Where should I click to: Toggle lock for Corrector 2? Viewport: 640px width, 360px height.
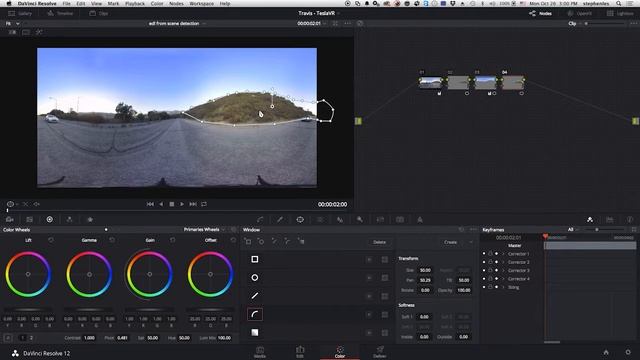[490, 262]
